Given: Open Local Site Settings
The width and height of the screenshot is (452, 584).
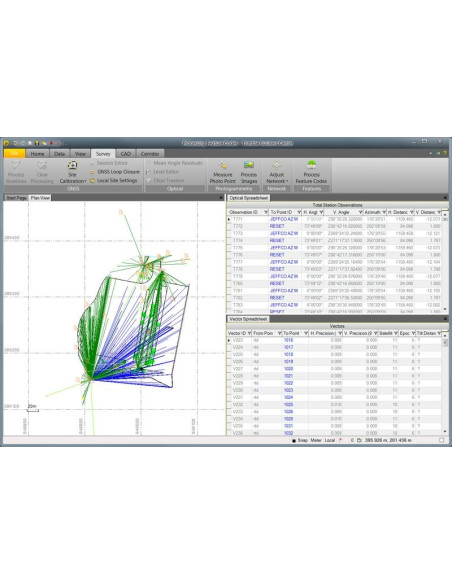Looking at the screenshot, I should [114, 180].
